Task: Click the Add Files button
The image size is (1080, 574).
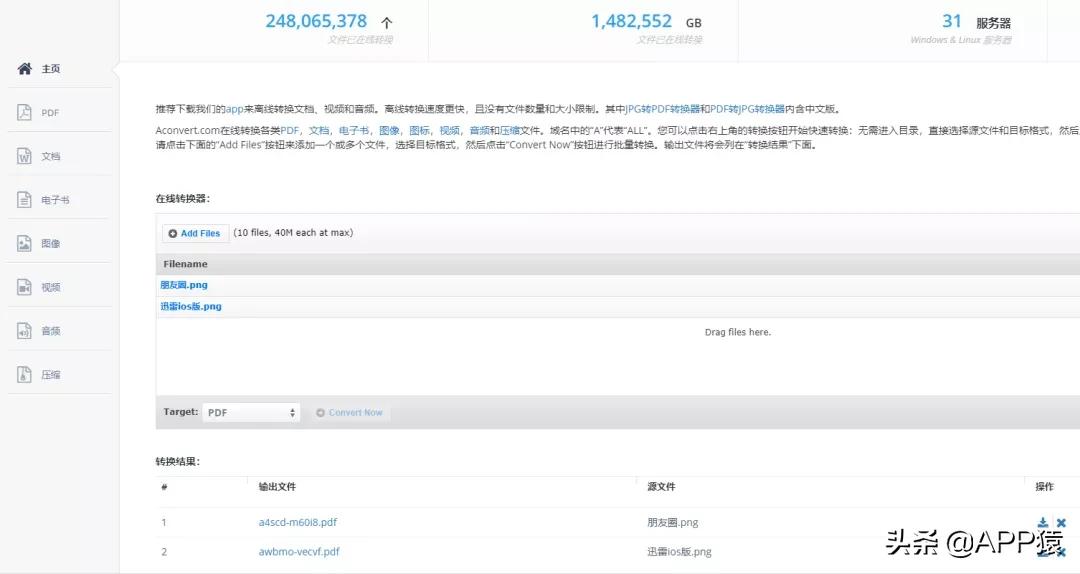Action: tap(195, 234)
